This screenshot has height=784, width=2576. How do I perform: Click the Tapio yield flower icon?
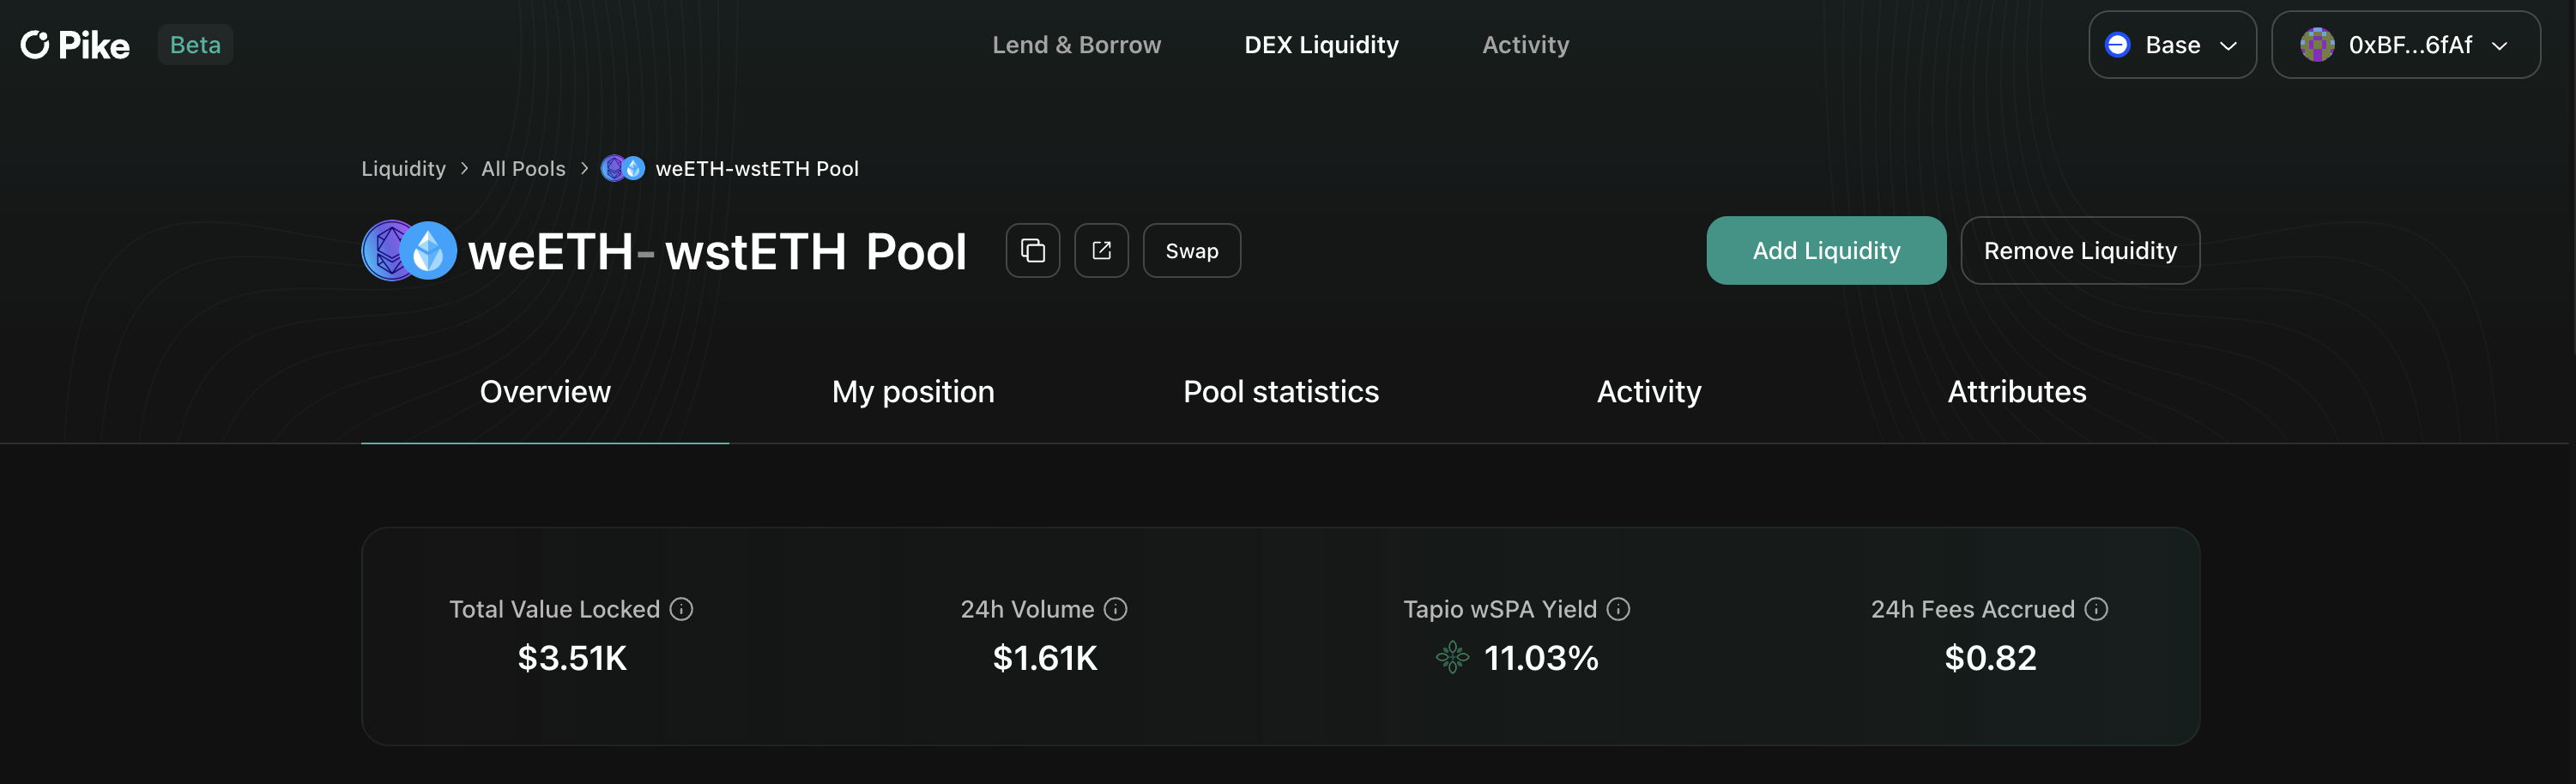click(x=1451, y=658)
